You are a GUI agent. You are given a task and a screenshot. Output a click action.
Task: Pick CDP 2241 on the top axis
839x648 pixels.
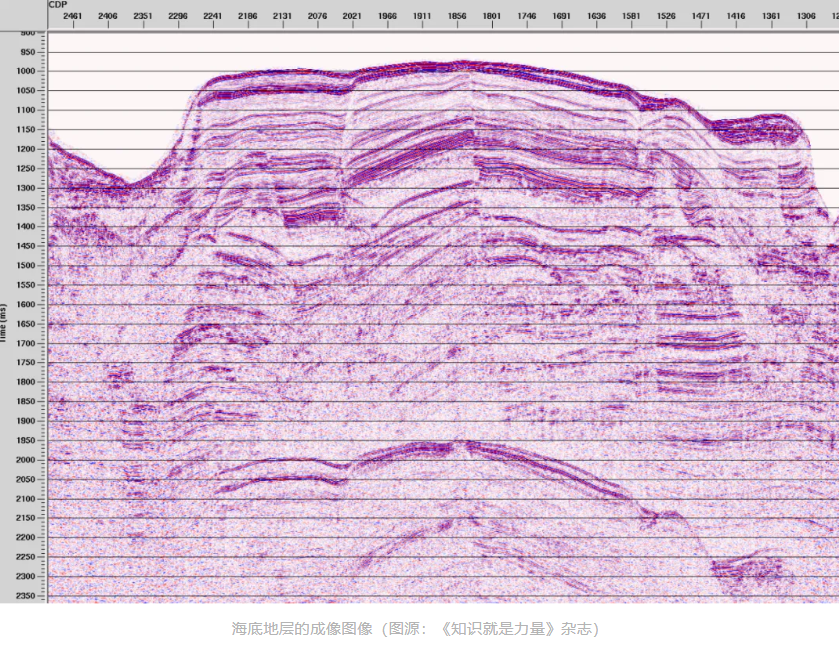(213, 17)
